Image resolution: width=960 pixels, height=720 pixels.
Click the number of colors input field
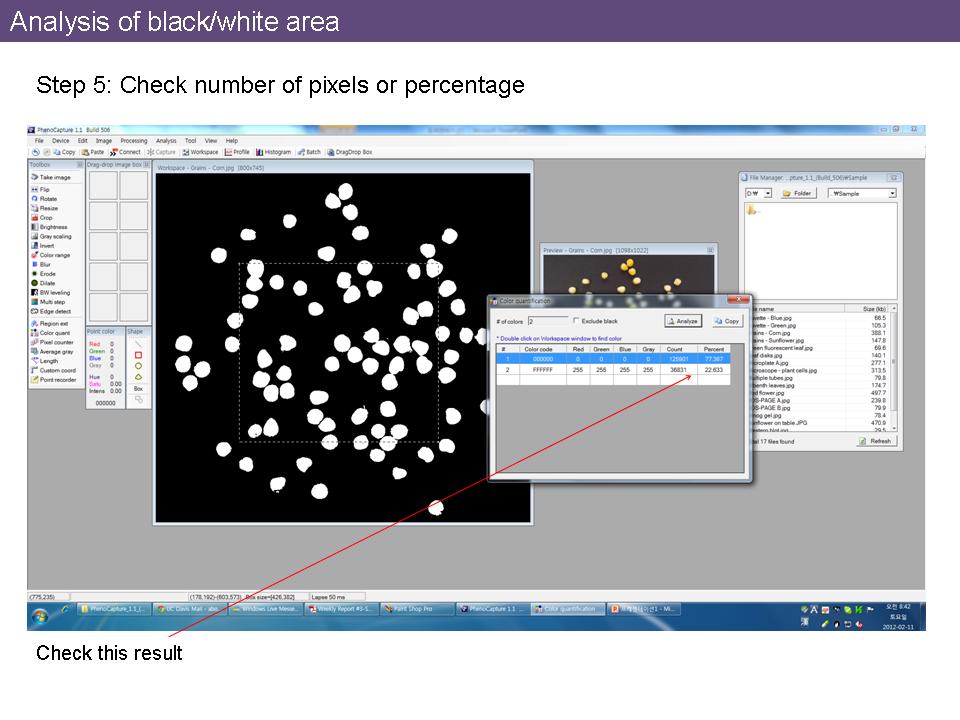(546, 321)
